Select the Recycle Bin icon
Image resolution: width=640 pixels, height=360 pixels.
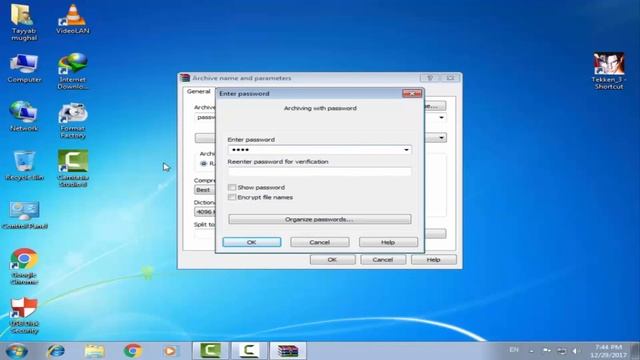24,166
